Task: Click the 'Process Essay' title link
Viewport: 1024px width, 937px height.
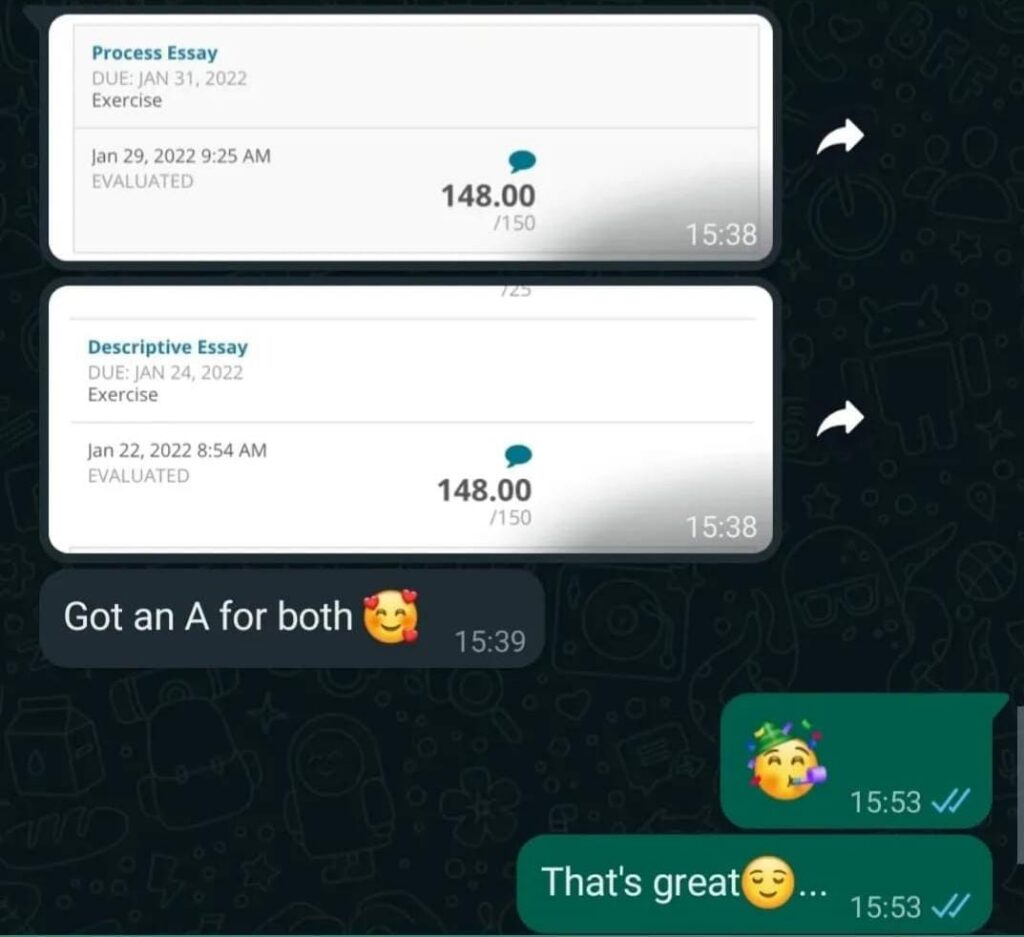Action: pyautogui.click(x=155, y=52)
